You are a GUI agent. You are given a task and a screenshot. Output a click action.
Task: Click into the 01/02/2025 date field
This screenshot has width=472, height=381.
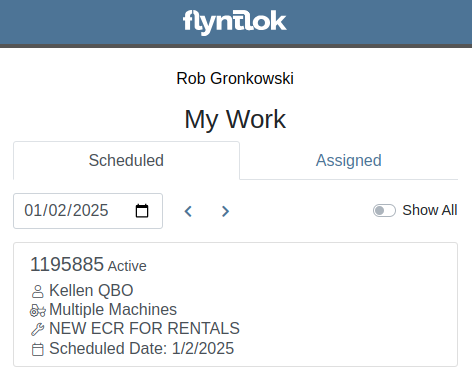(x=88, y=211)
